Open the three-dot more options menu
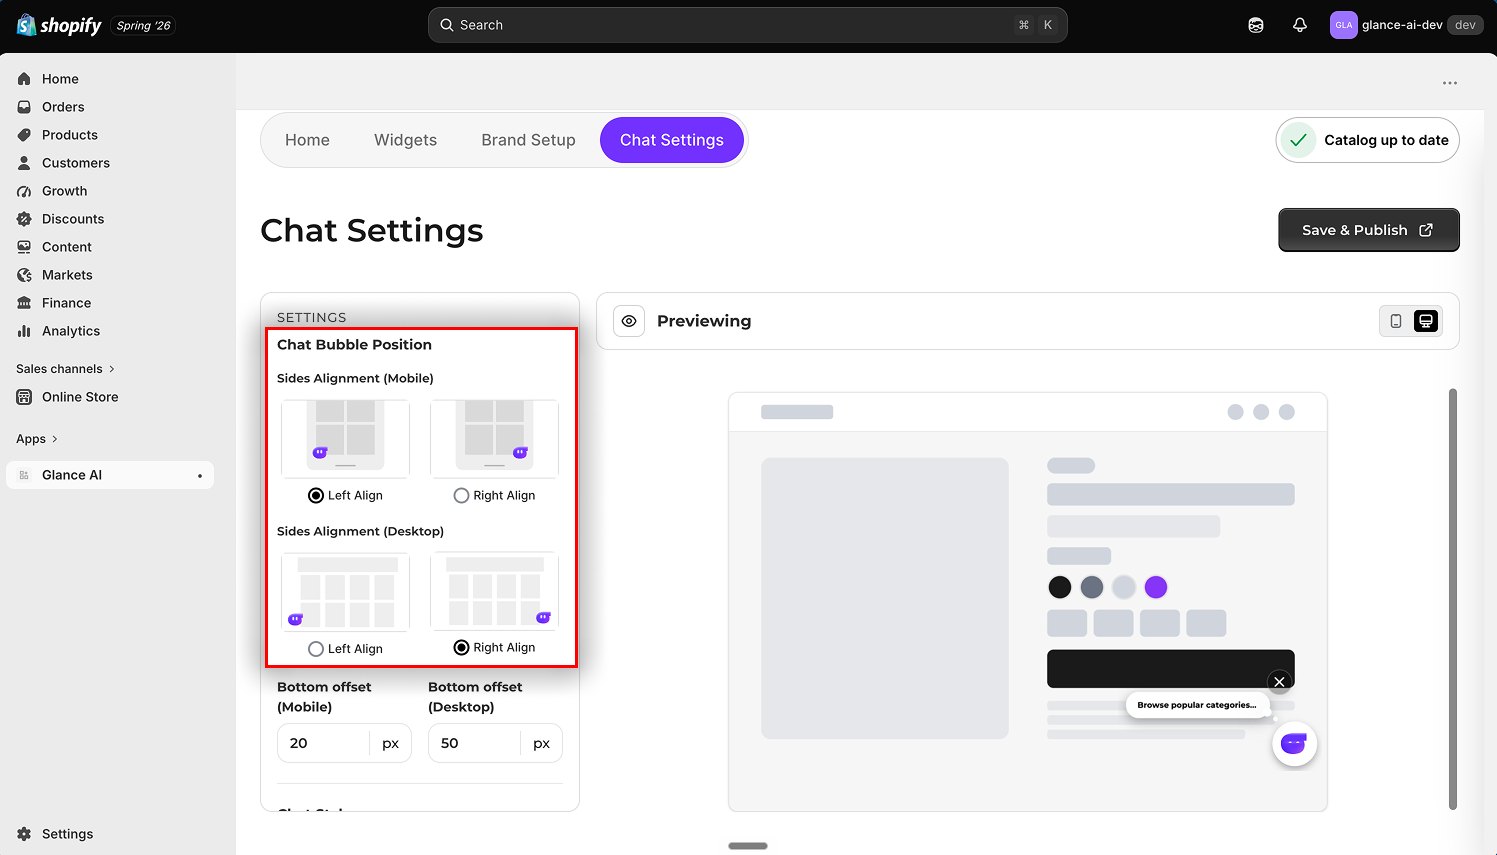Viewport: 1497px width, 855px height. click(1450, 83)
